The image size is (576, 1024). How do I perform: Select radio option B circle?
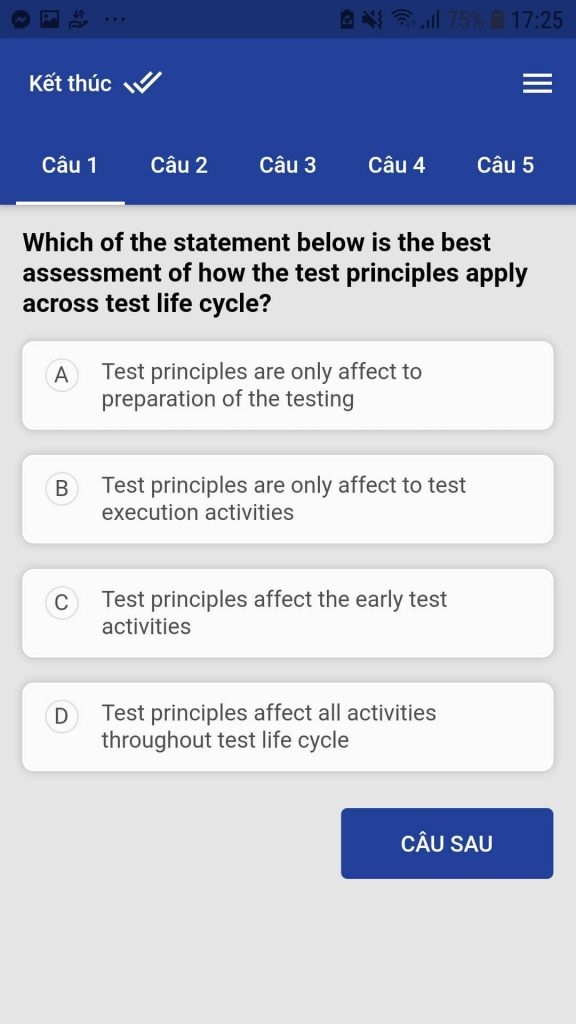coord(61,489)
